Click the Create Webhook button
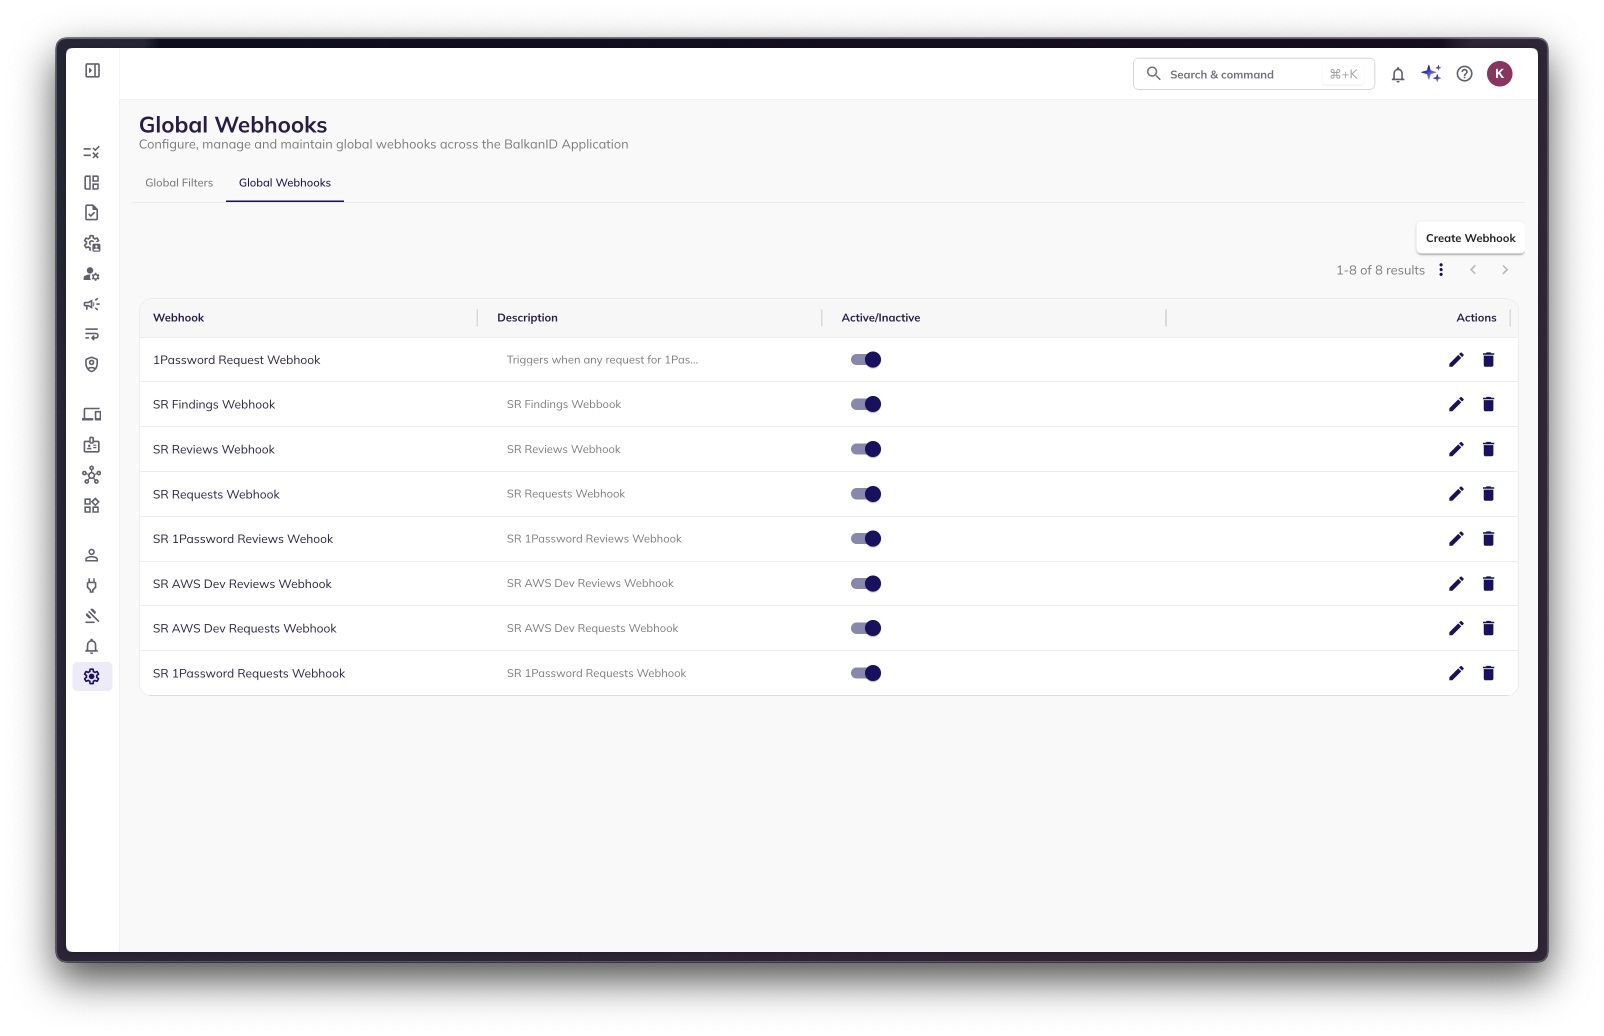1604x1036 pixels. click(1470, 238)
